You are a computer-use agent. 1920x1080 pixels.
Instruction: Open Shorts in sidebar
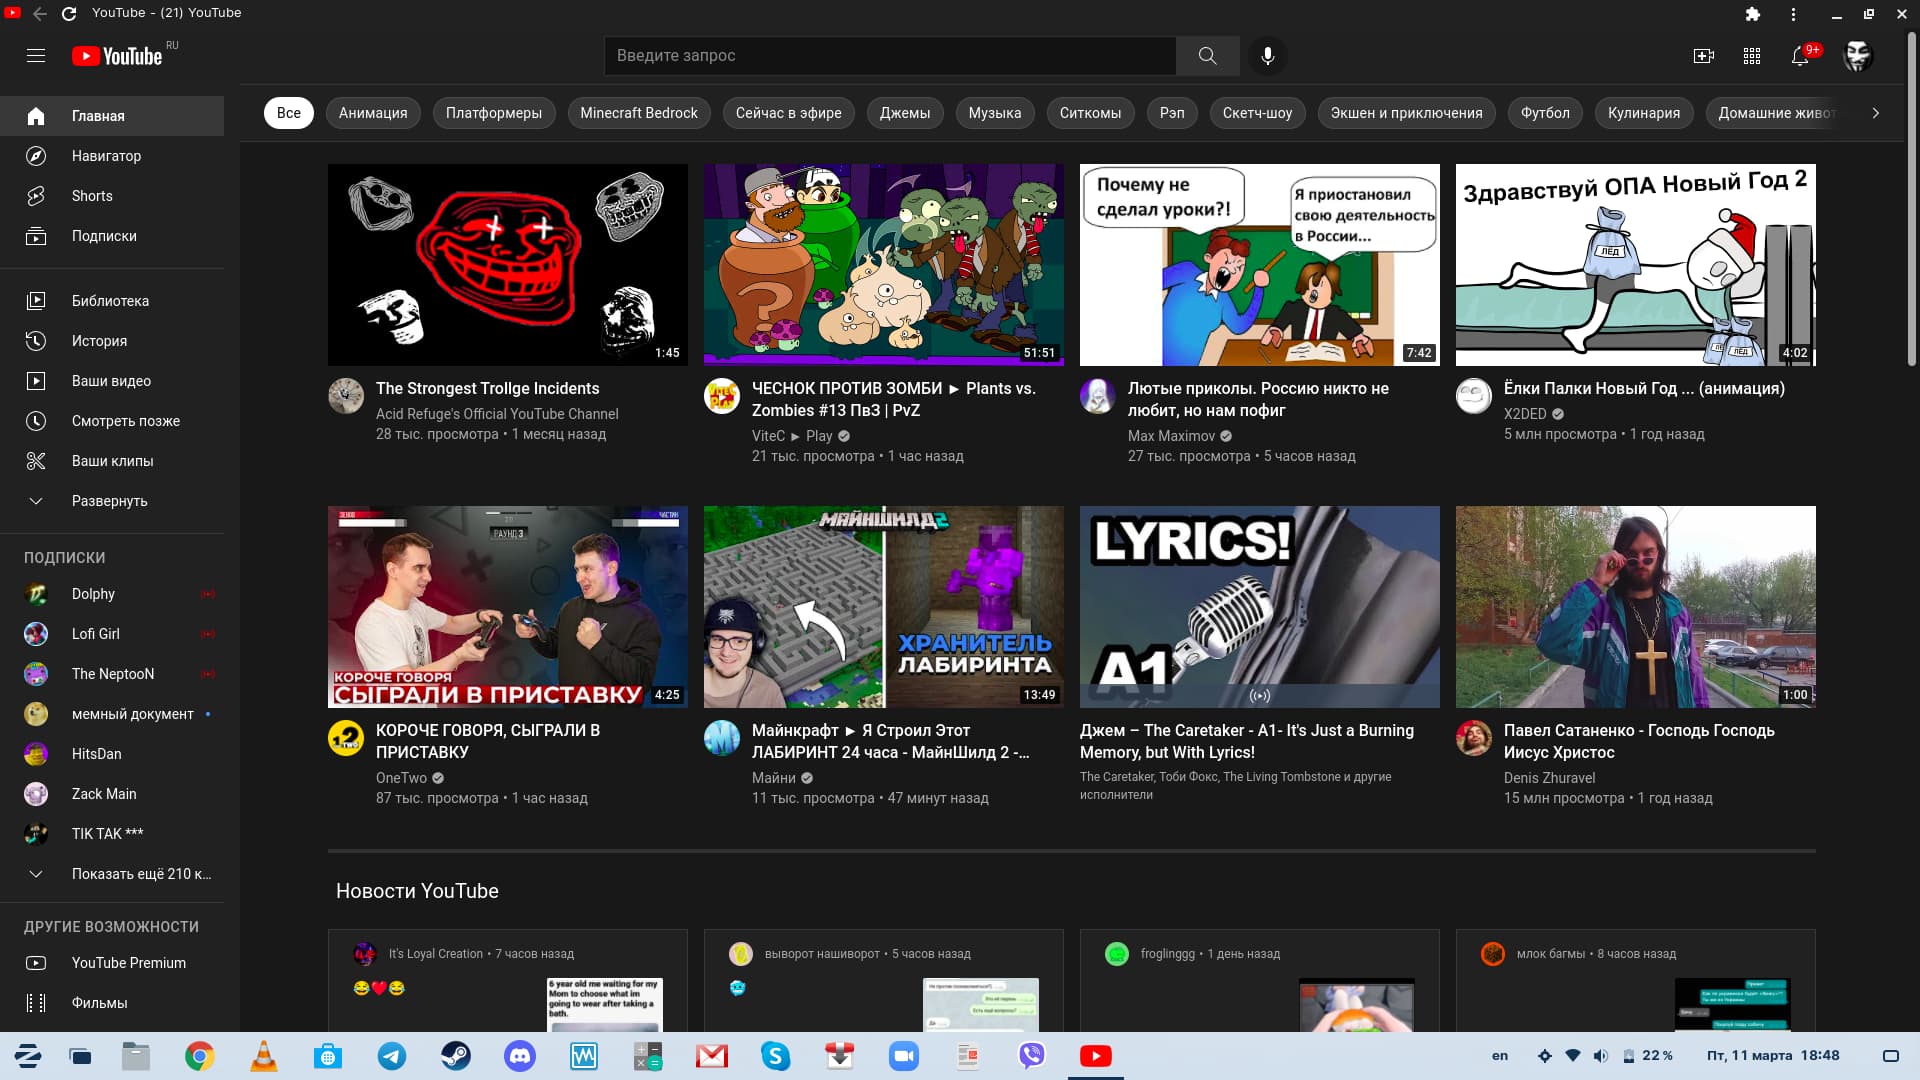[112, 196]
